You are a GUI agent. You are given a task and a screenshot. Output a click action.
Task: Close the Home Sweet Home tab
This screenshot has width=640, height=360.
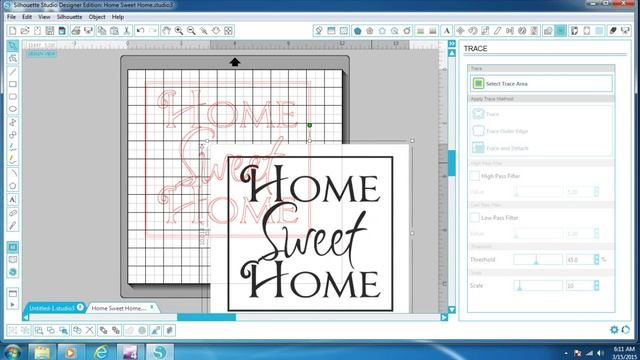[152, 307]
